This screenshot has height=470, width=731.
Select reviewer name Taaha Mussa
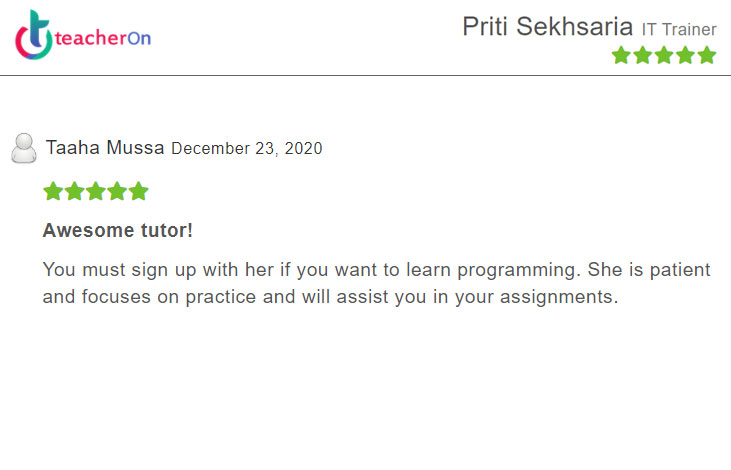tap(105, 148)
